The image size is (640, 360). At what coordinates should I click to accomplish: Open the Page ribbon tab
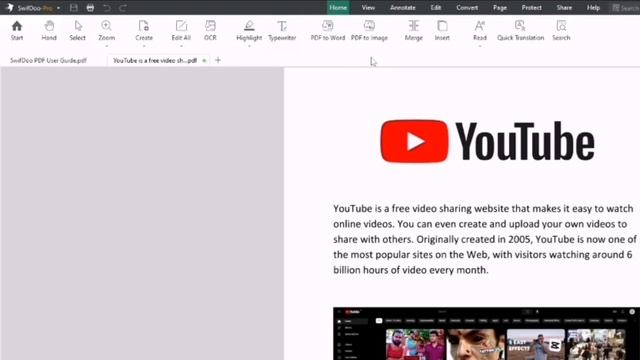(500, 7)
